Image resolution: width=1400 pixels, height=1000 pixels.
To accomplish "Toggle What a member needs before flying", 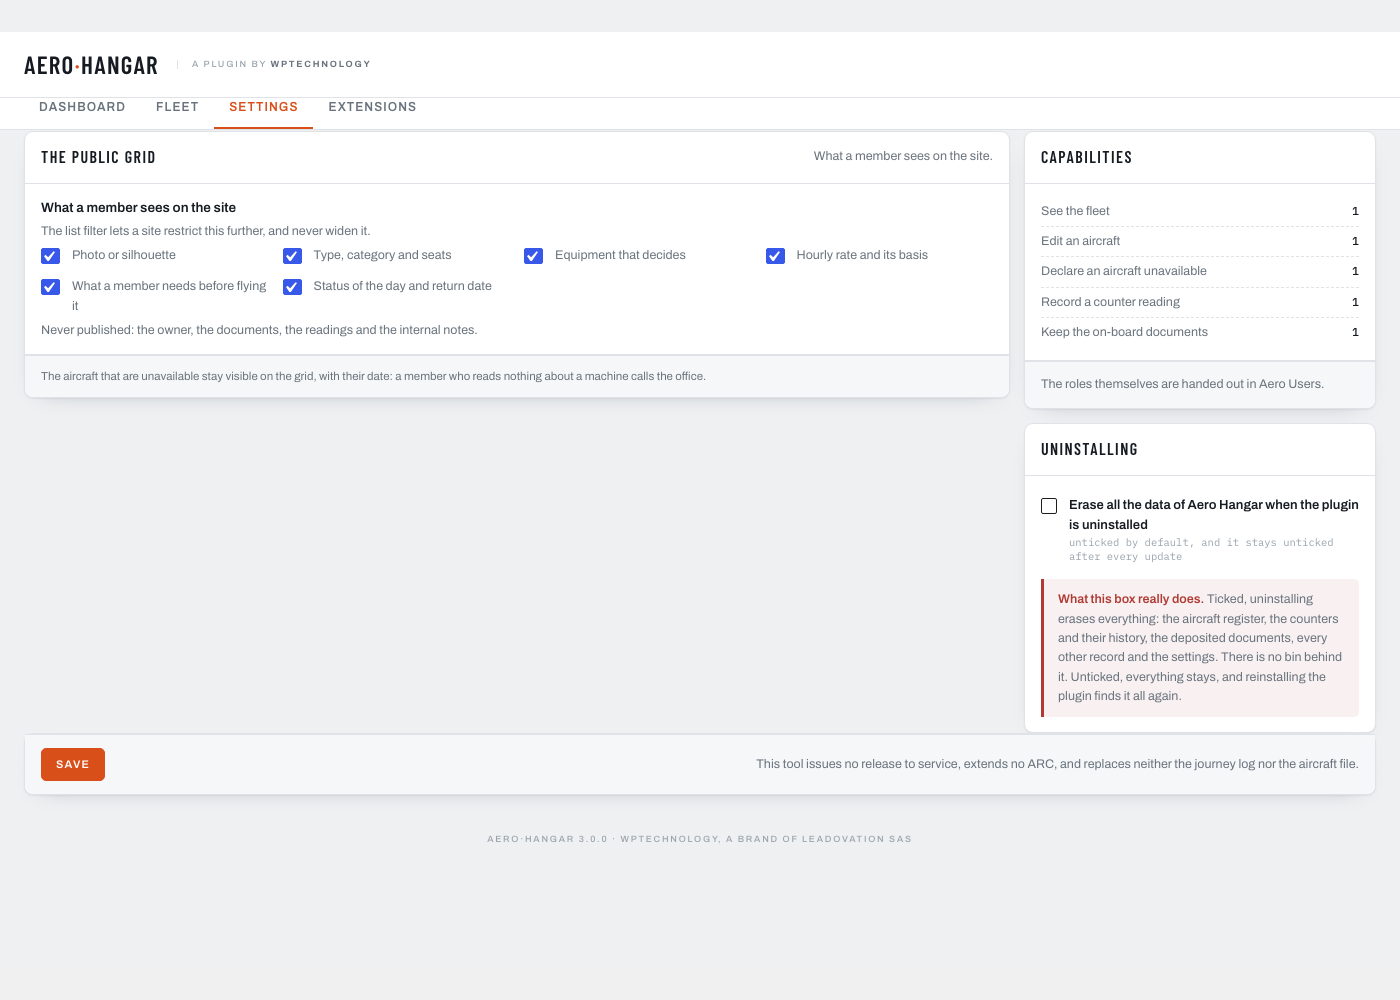I will 51,287.
